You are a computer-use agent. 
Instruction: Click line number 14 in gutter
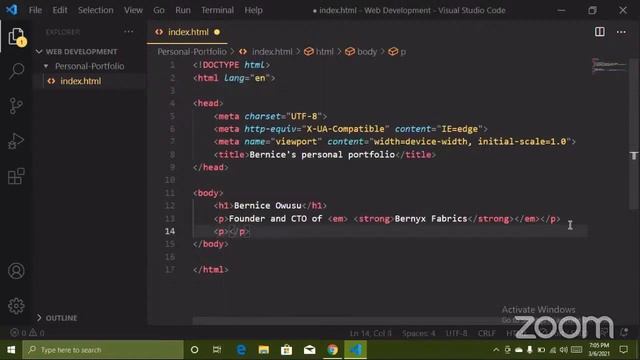point(170,231)
